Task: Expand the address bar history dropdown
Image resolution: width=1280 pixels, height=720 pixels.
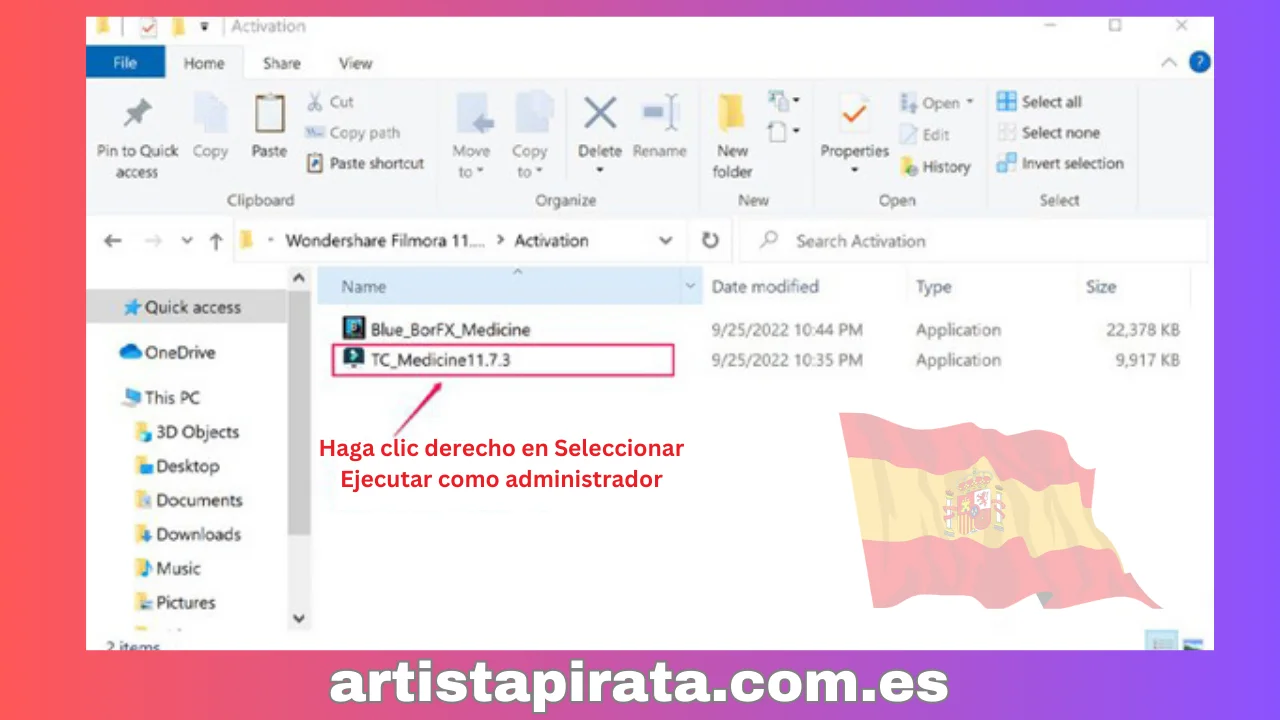Action: [x=665, y=241]
